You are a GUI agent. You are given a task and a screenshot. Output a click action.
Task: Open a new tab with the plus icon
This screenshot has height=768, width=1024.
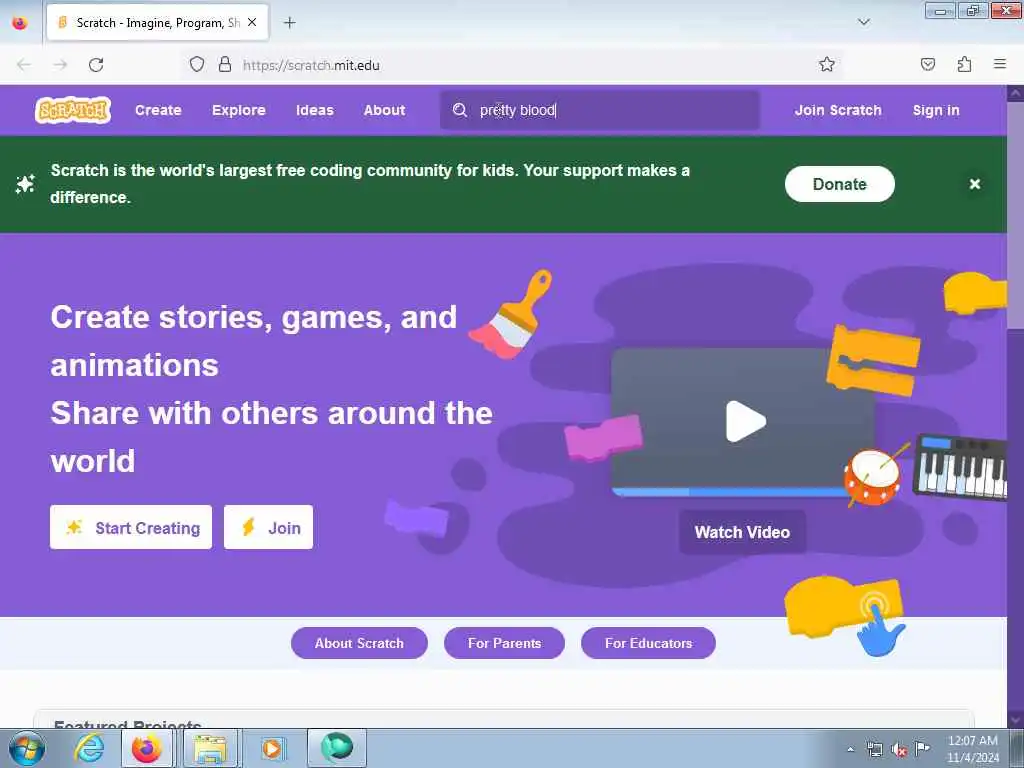pos(289,23)
